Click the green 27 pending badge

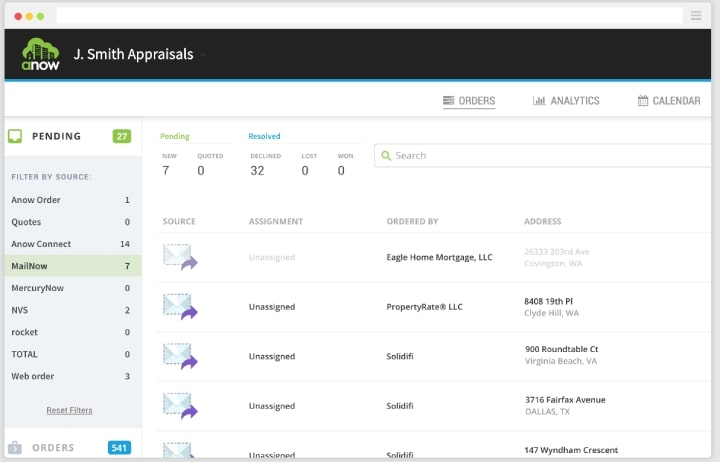122,136
